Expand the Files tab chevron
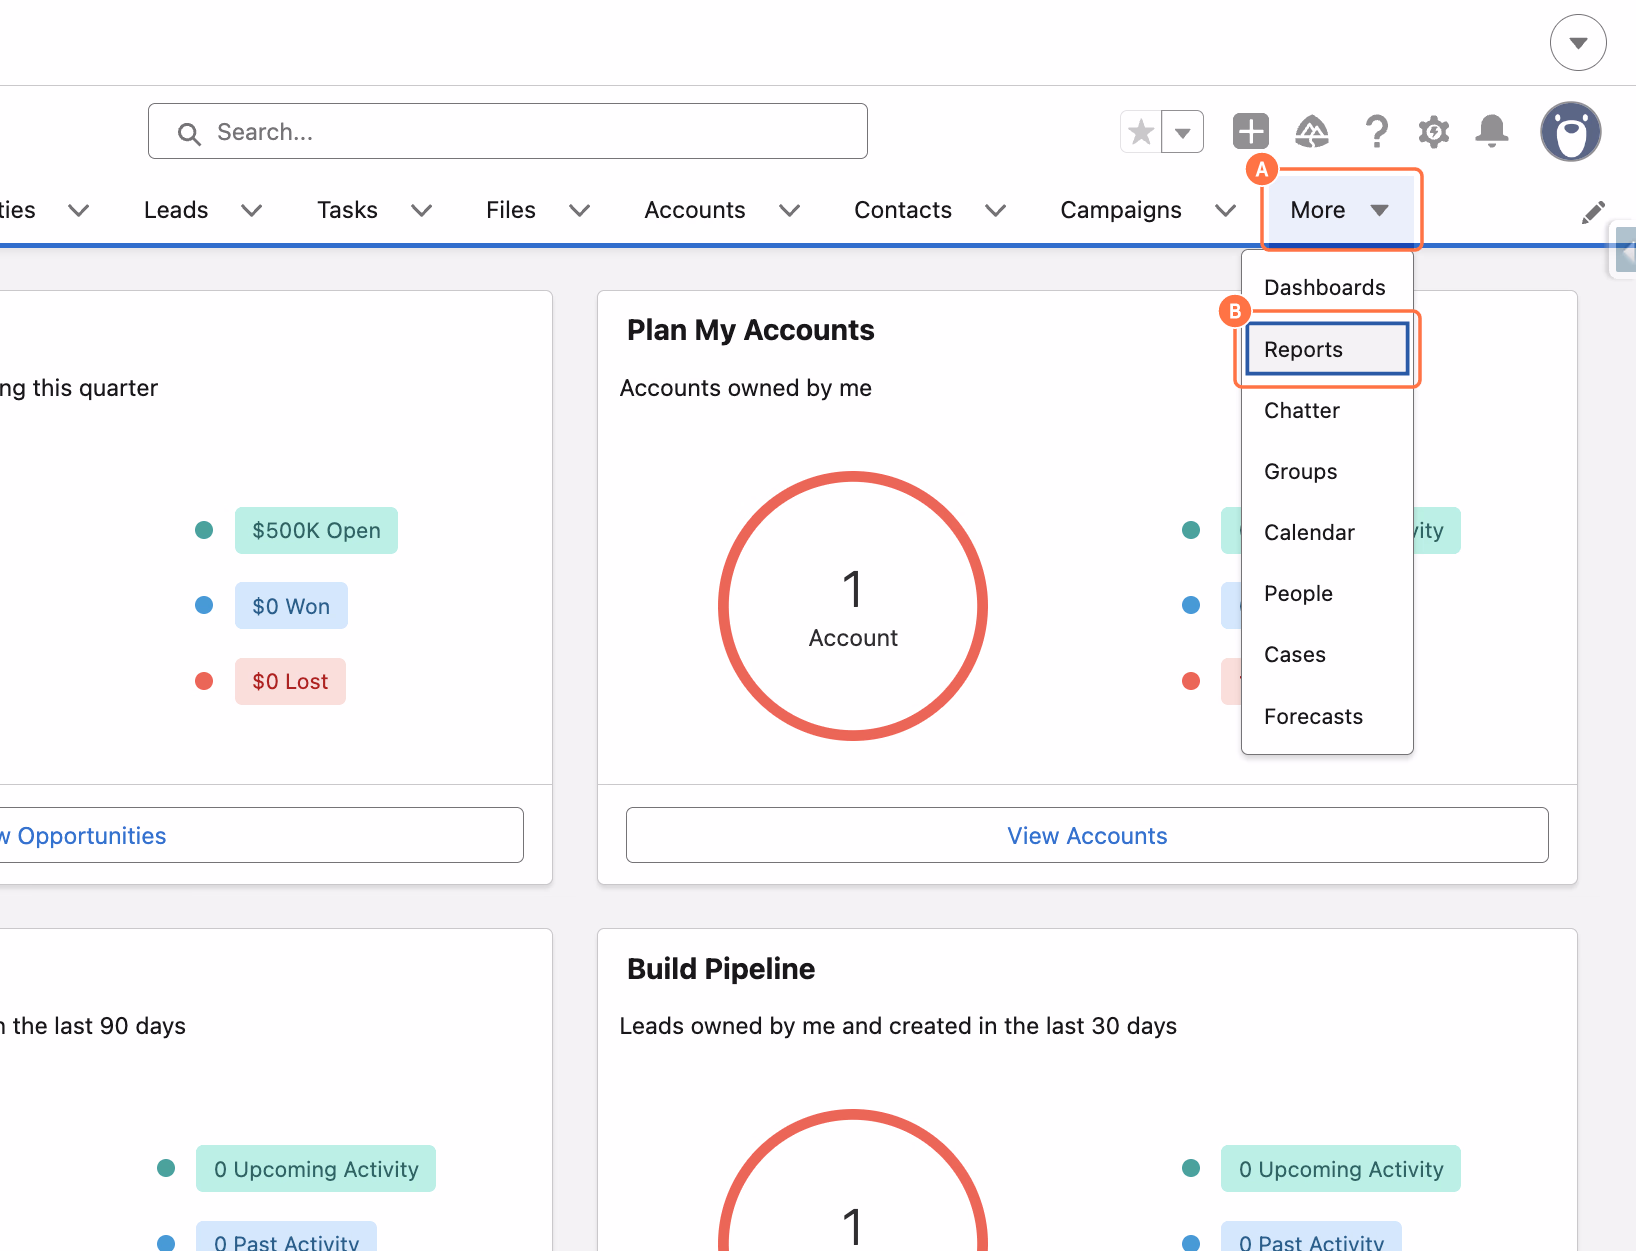Image resolution: width=1636 pixels, height=1251 pixels. pyautogui.click(x=580, y=210)
